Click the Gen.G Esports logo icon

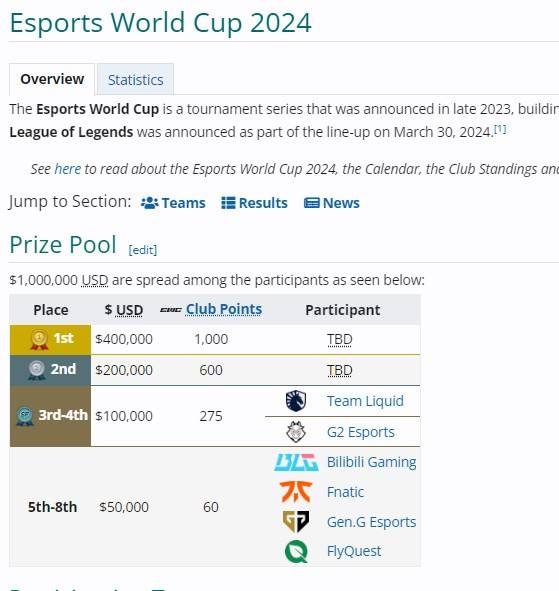(296, 522)
